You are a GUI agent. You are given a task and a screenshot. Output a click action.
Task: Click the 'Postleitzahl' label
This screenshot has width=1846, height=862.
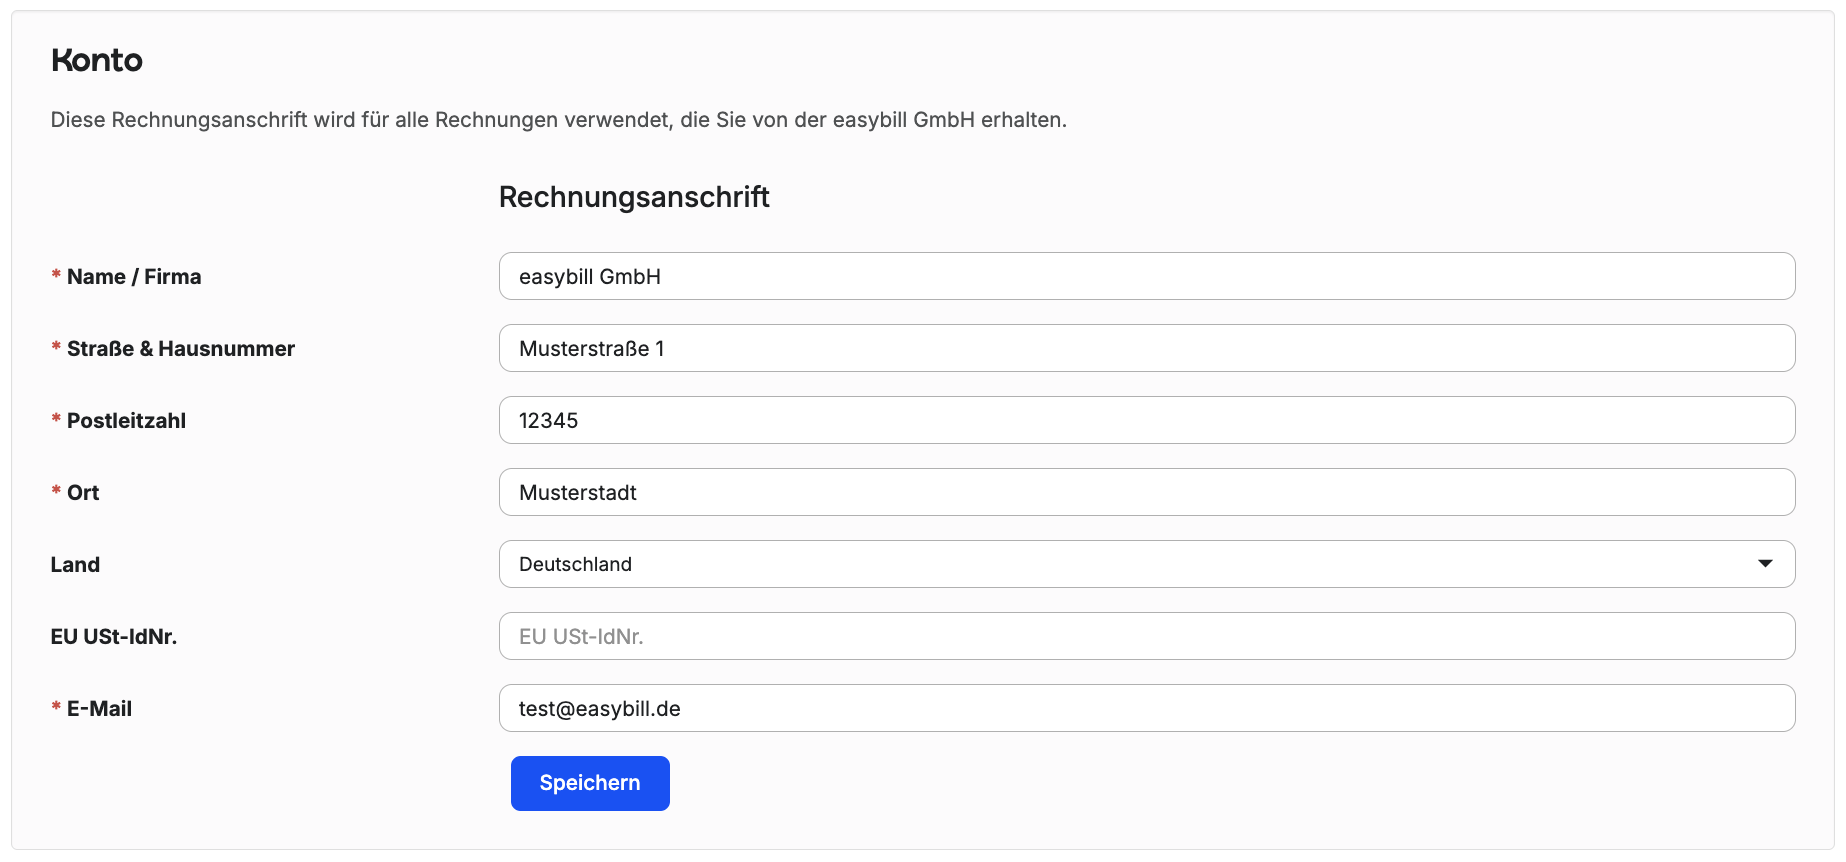[126, 421]
